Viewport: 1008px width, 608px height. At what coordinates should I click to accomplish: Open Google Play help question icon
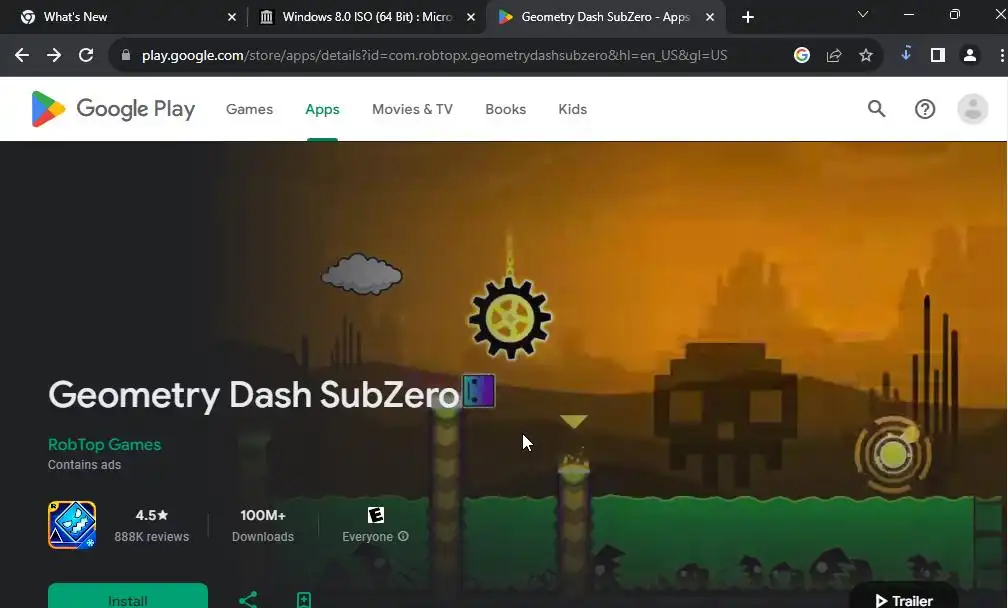click(925, 109)
